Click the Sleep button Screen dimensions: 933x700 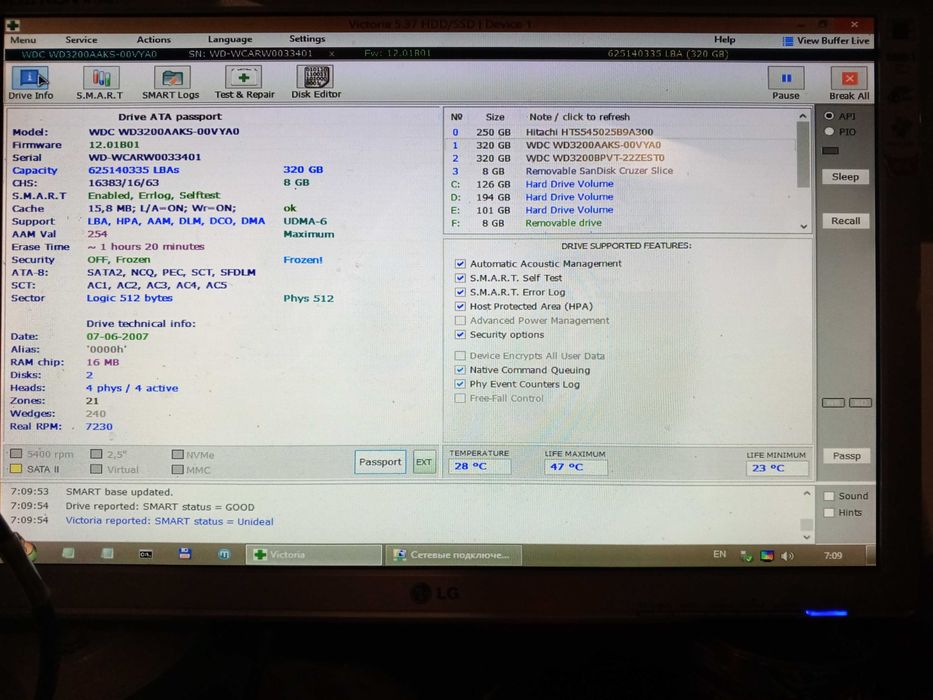point(845,177)
